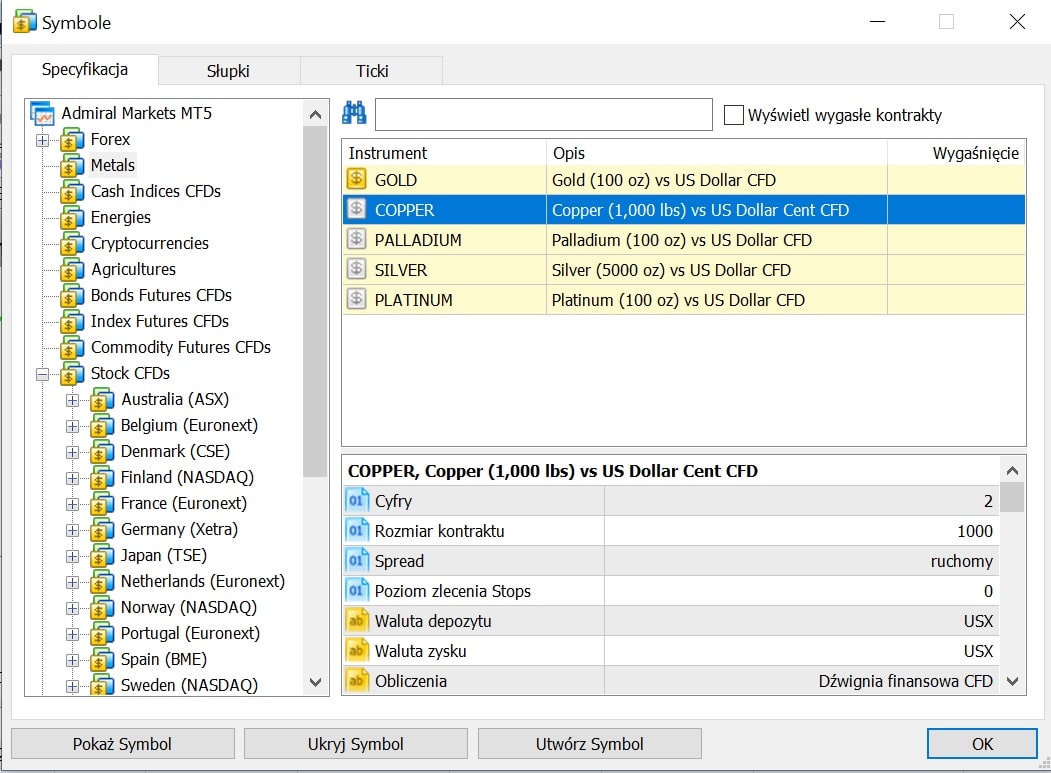Click the Energies folder icon
The width and height of the screenshot is (1051, 773).
point(73,218)
